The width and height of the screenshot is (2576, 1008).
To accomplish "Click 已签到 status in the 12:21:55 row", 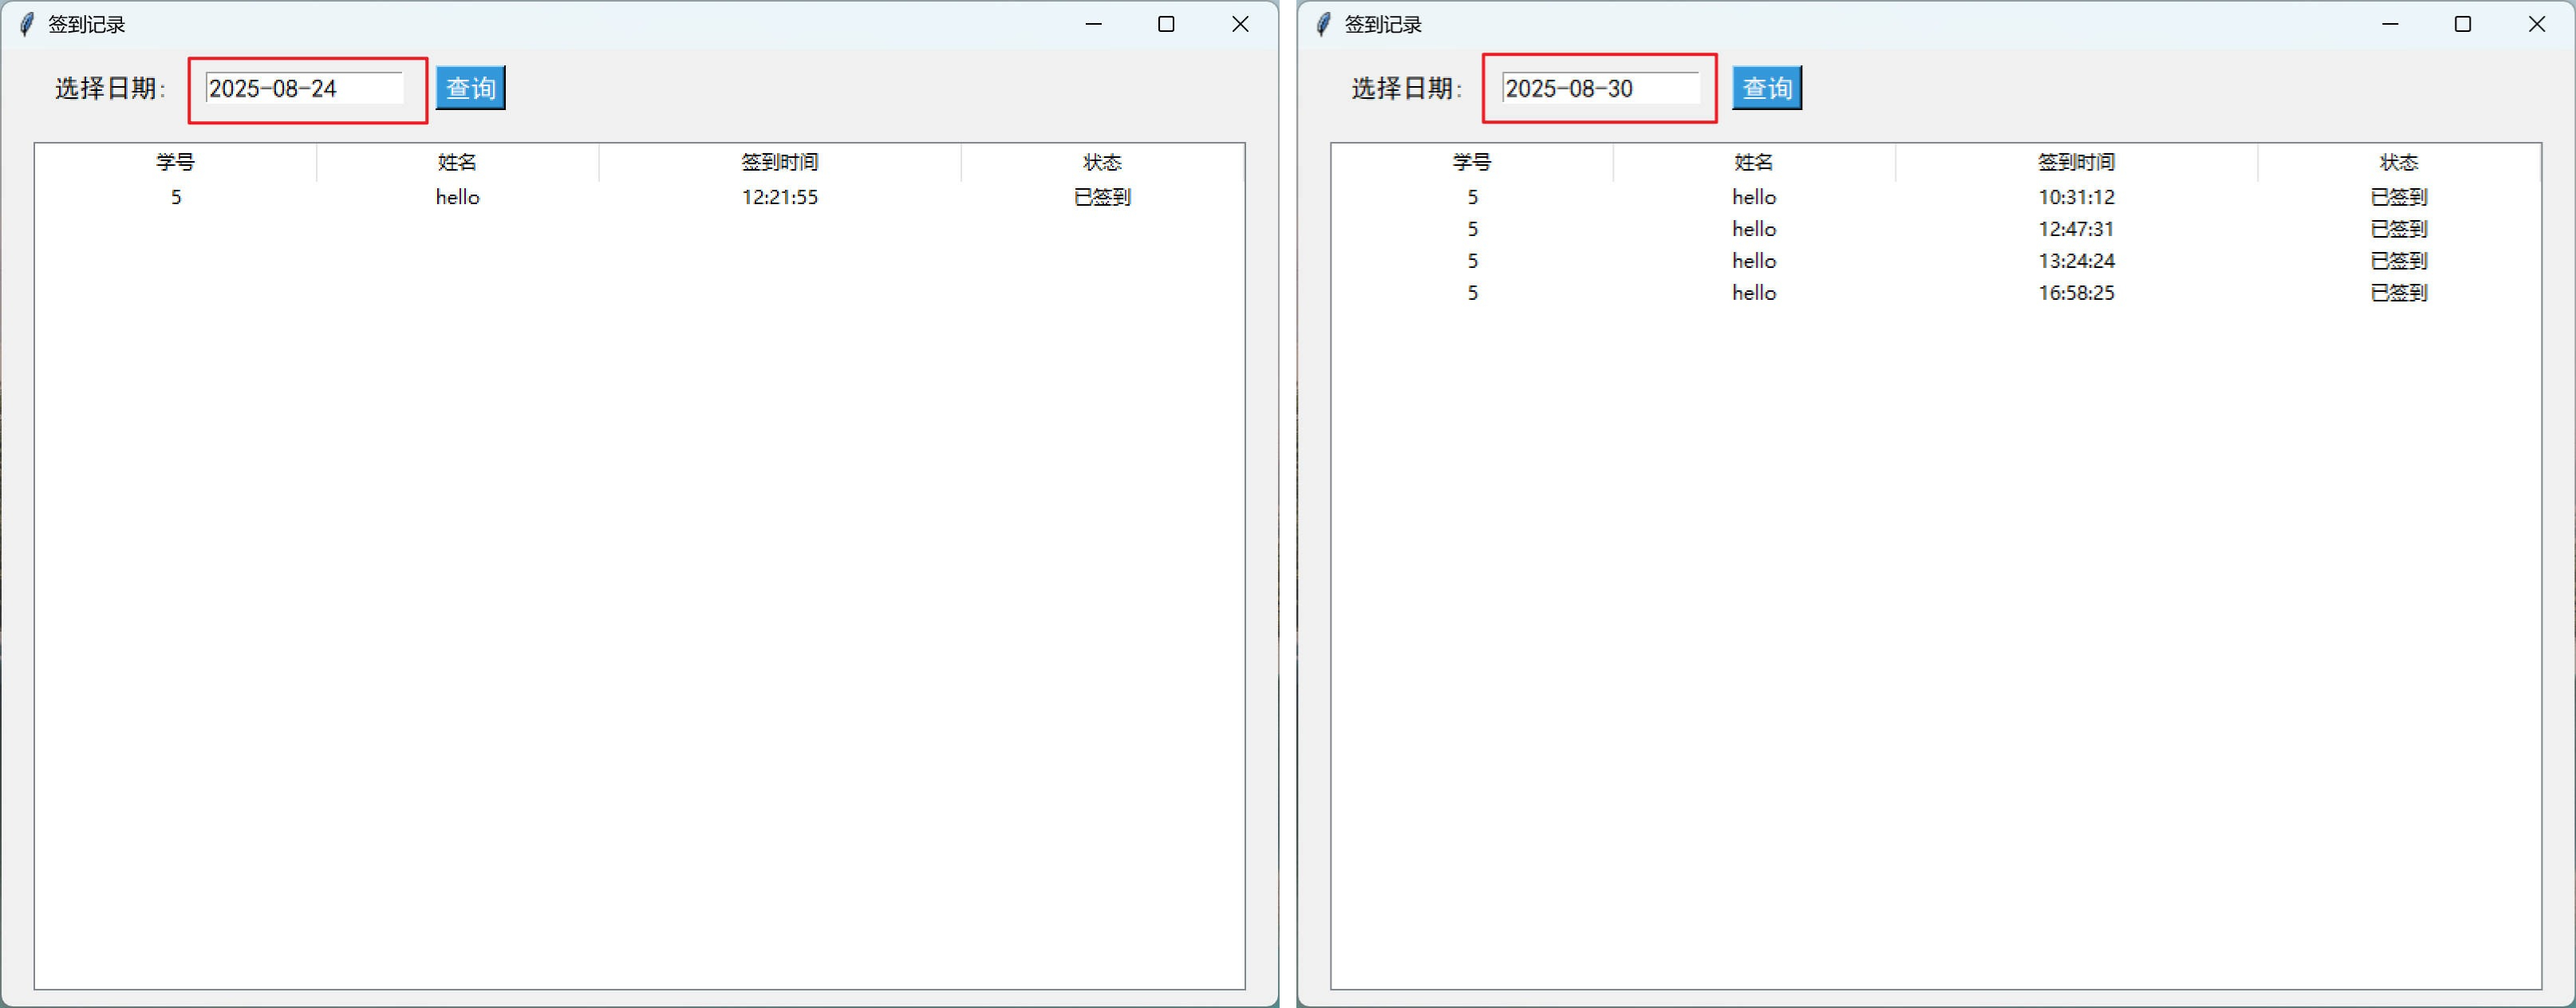I will (x=1102, y=197).
